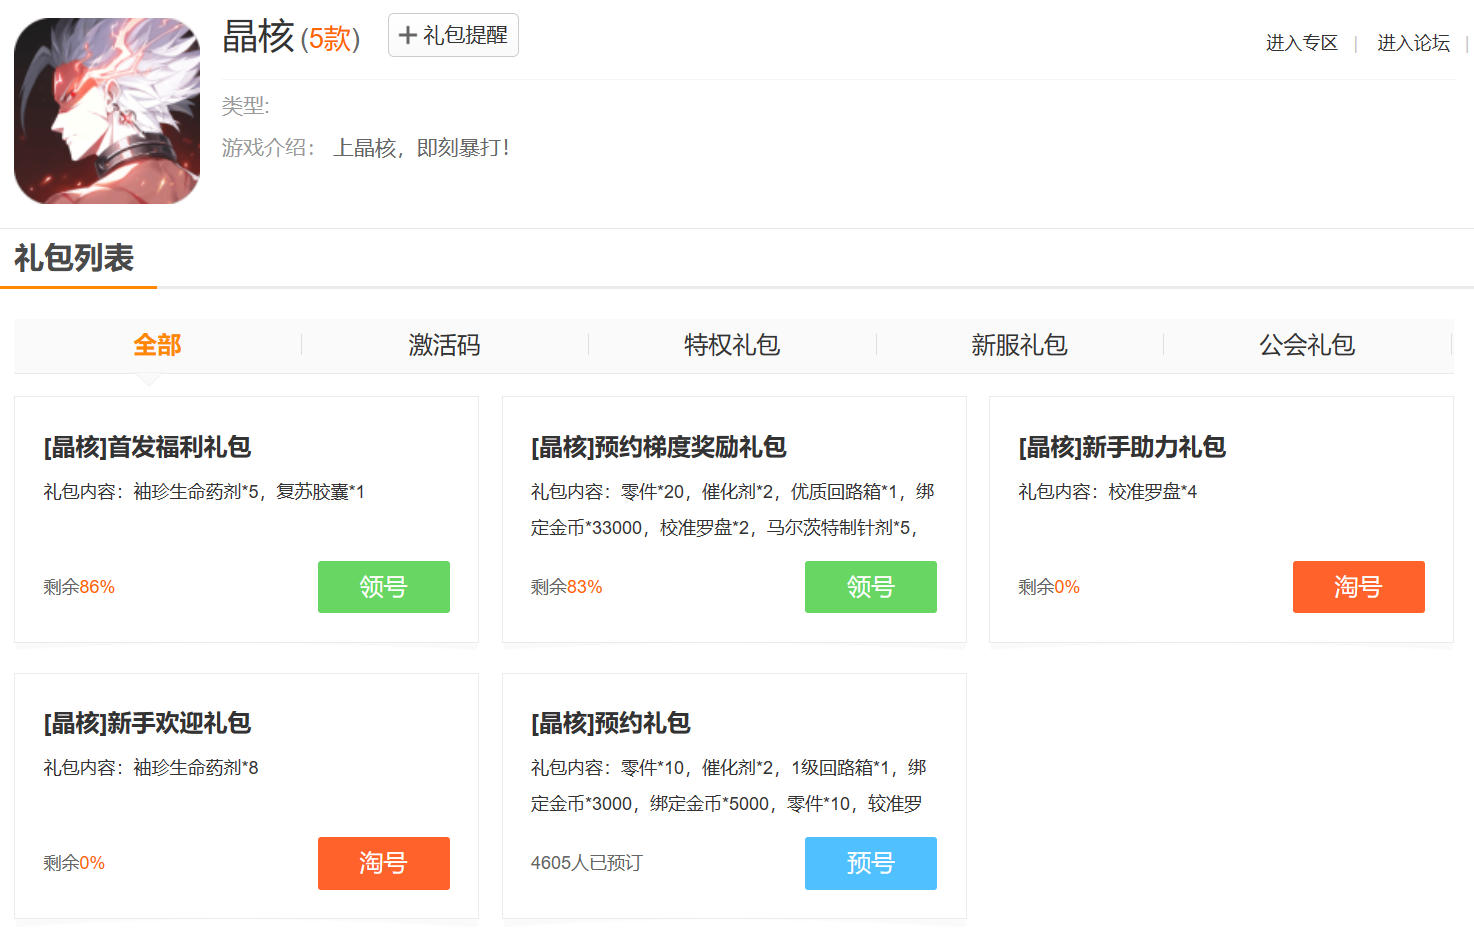Click 领号 for 预约梯度奖励礼包

click(870, 587)
